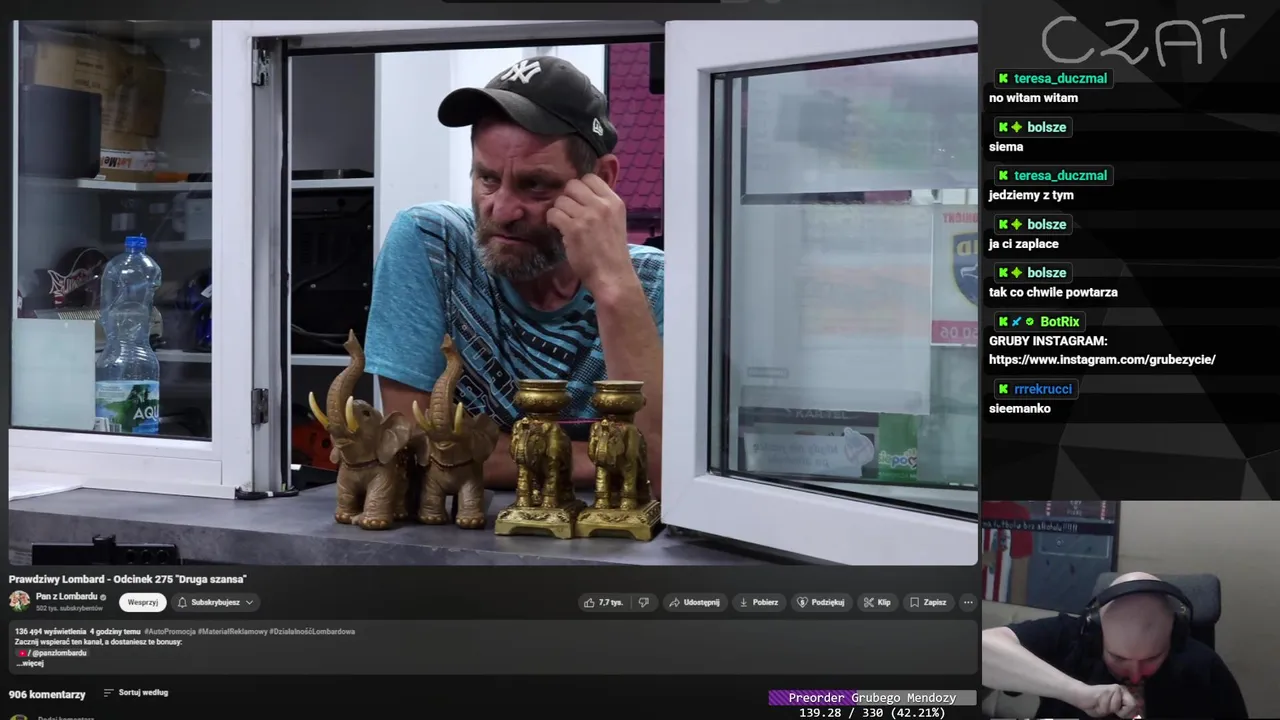This screenshot has width=1280, height=720.
Task: Click the Kick badge beside BotRix
Action: [x=1003, y=321]
